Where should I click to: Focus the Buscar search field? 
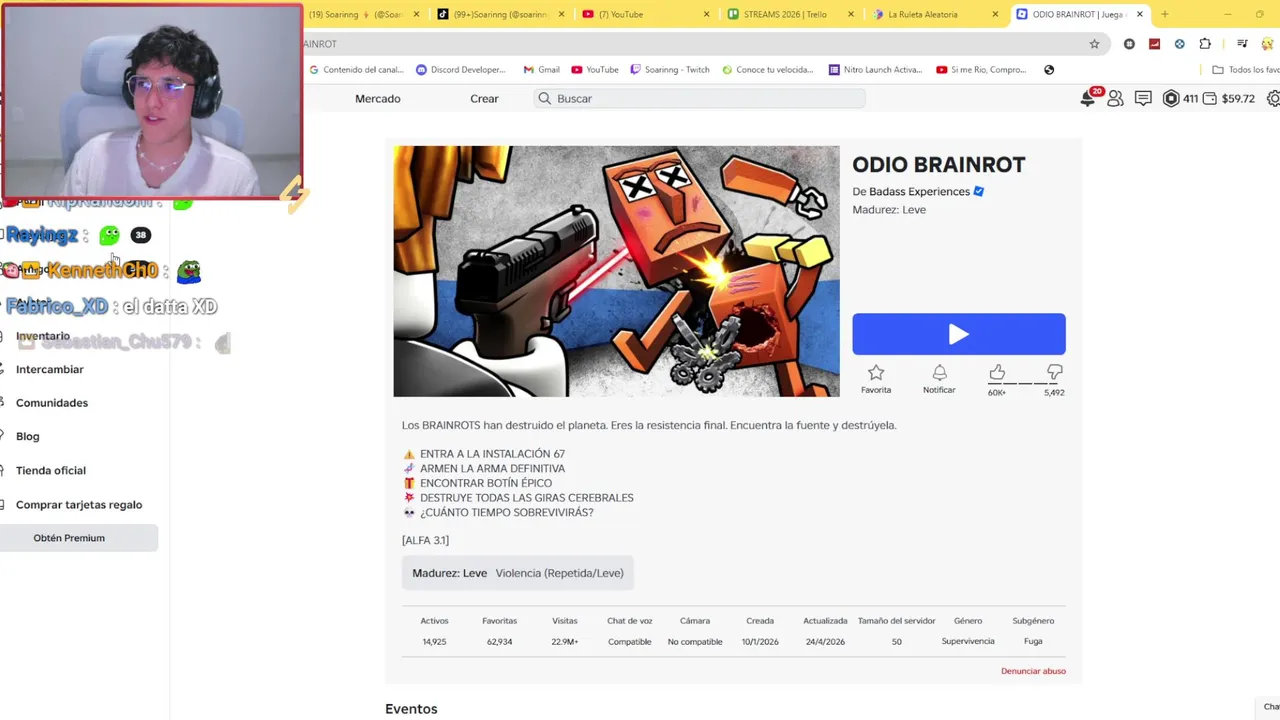click(x=700, y=98)
